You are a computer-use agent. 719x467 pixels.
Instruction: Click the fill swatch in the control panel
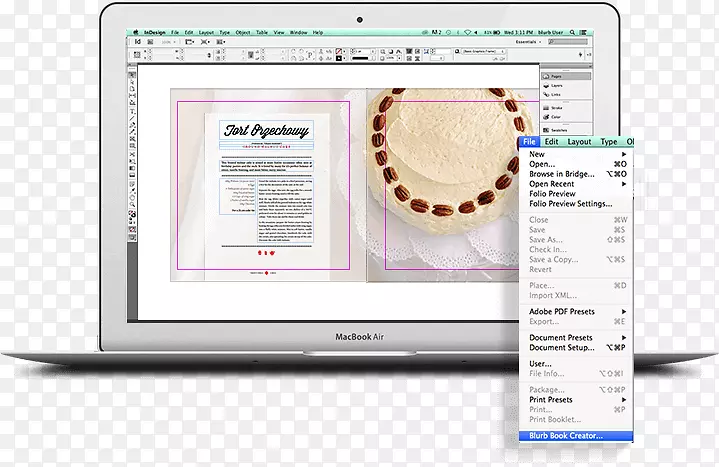pyautogui.click(x=339, y=51)
